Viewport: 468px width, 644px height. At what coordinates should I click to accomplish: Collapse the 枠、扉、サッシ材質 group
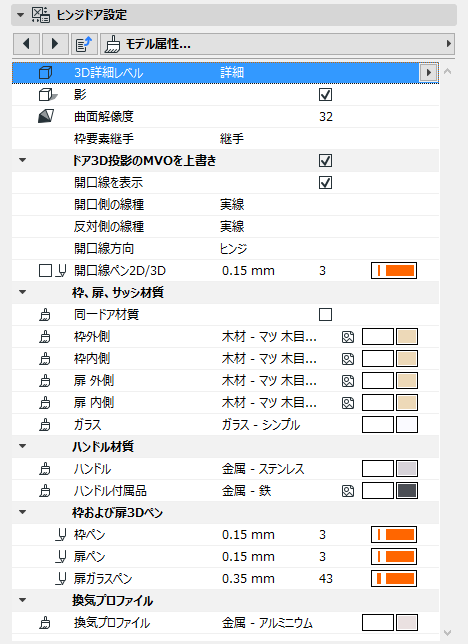click(23, 292)
